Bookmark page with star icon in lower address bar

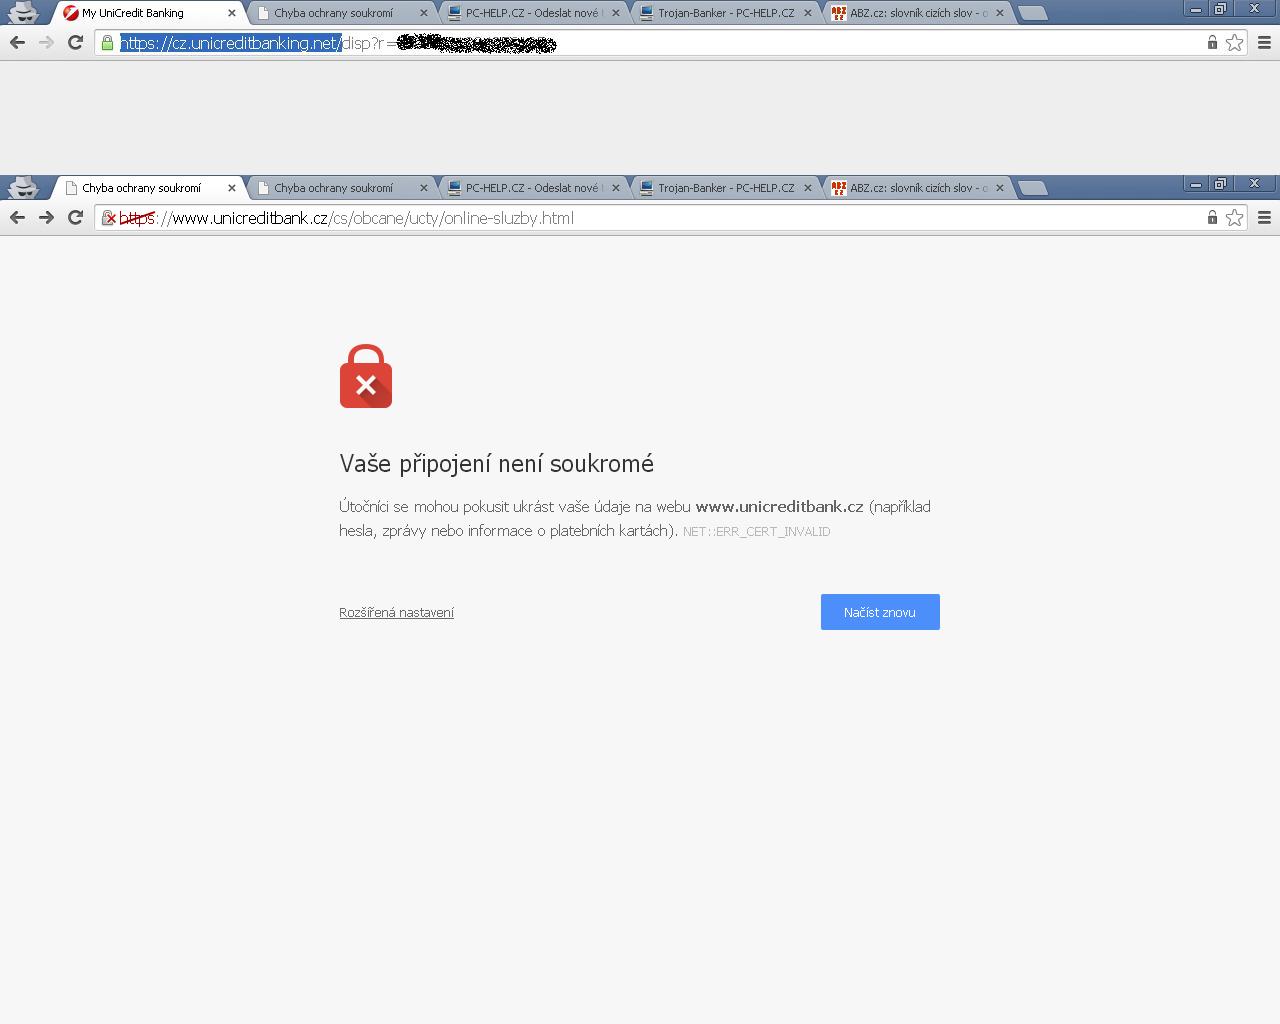pos(1234,218)
